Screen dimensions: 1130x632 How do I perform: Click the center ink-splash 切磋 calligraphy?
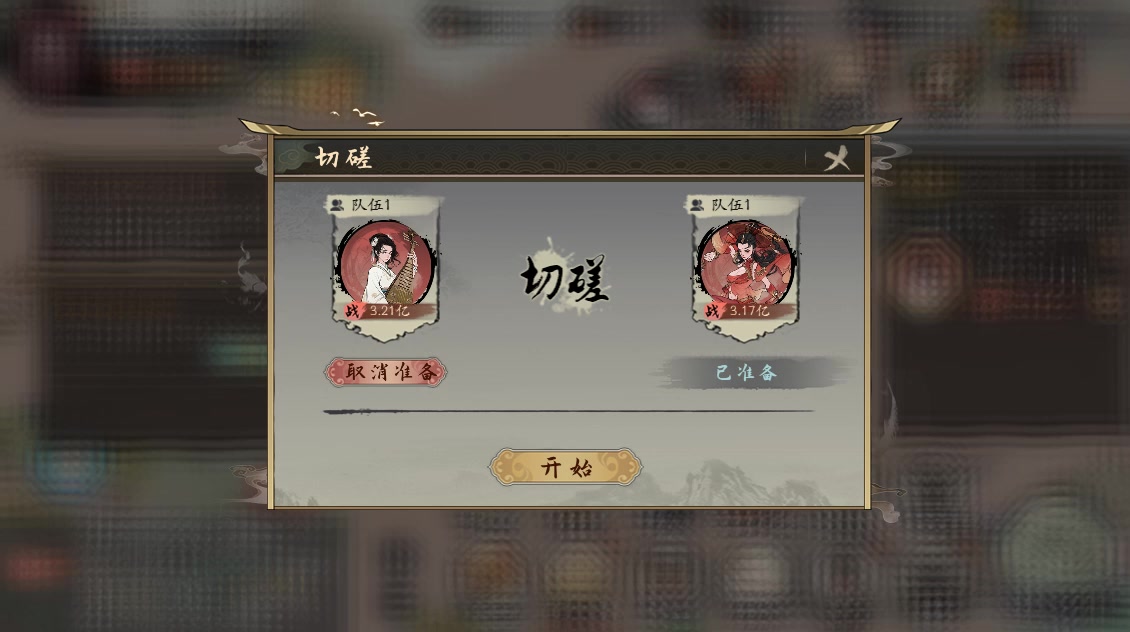(x=565, y=277)
